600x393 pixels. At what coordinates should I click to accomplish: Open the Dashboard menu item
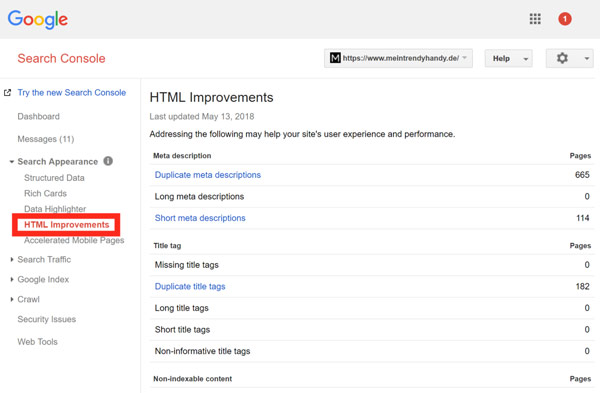pos(39,116)
